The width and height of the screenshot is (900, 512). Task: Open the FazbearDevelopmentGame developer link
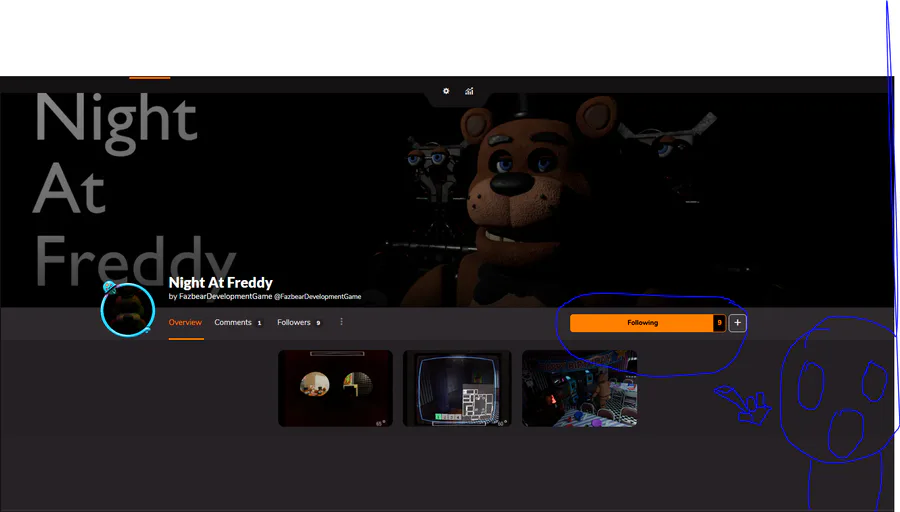pos(226,296)
